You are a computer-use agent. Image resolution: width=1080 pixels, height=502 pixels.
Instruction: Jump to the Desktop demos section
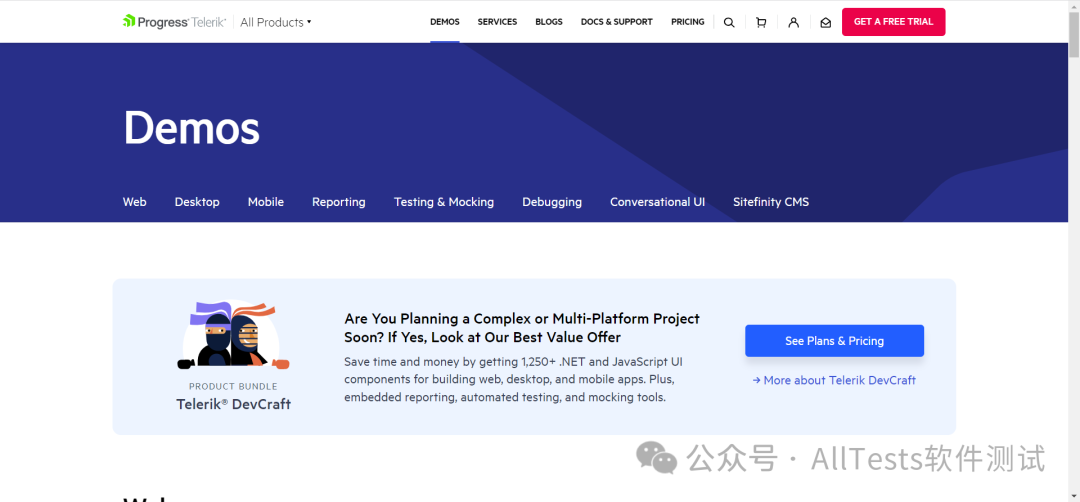click(197, 202)
